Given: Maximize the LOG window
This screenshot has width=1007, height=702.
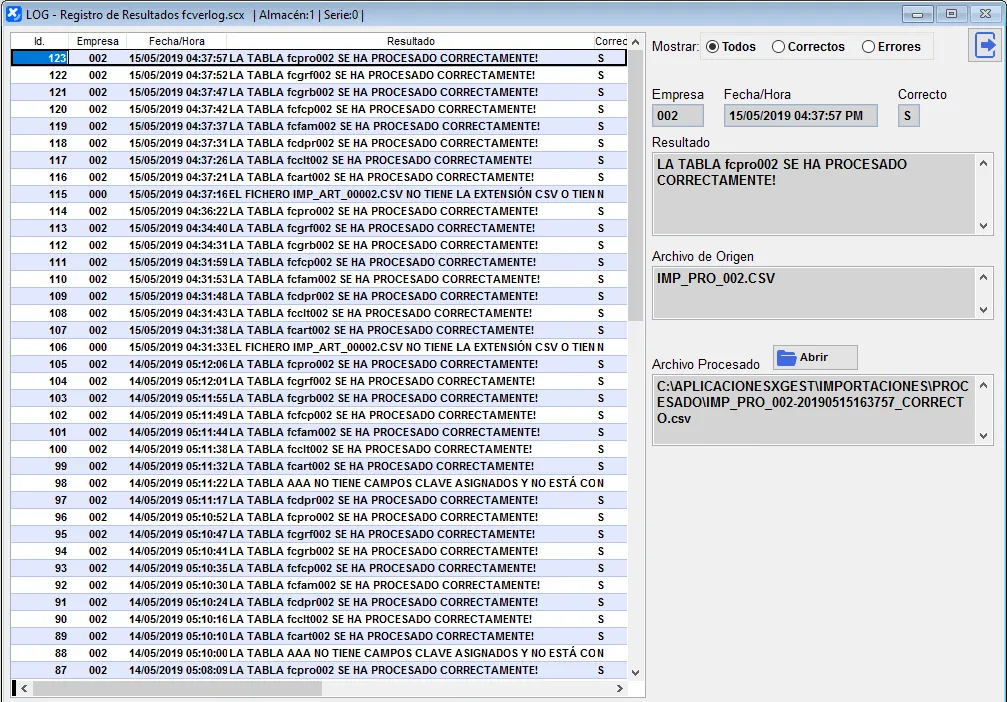Looking at the screenshot, I should tap(950, 14).
